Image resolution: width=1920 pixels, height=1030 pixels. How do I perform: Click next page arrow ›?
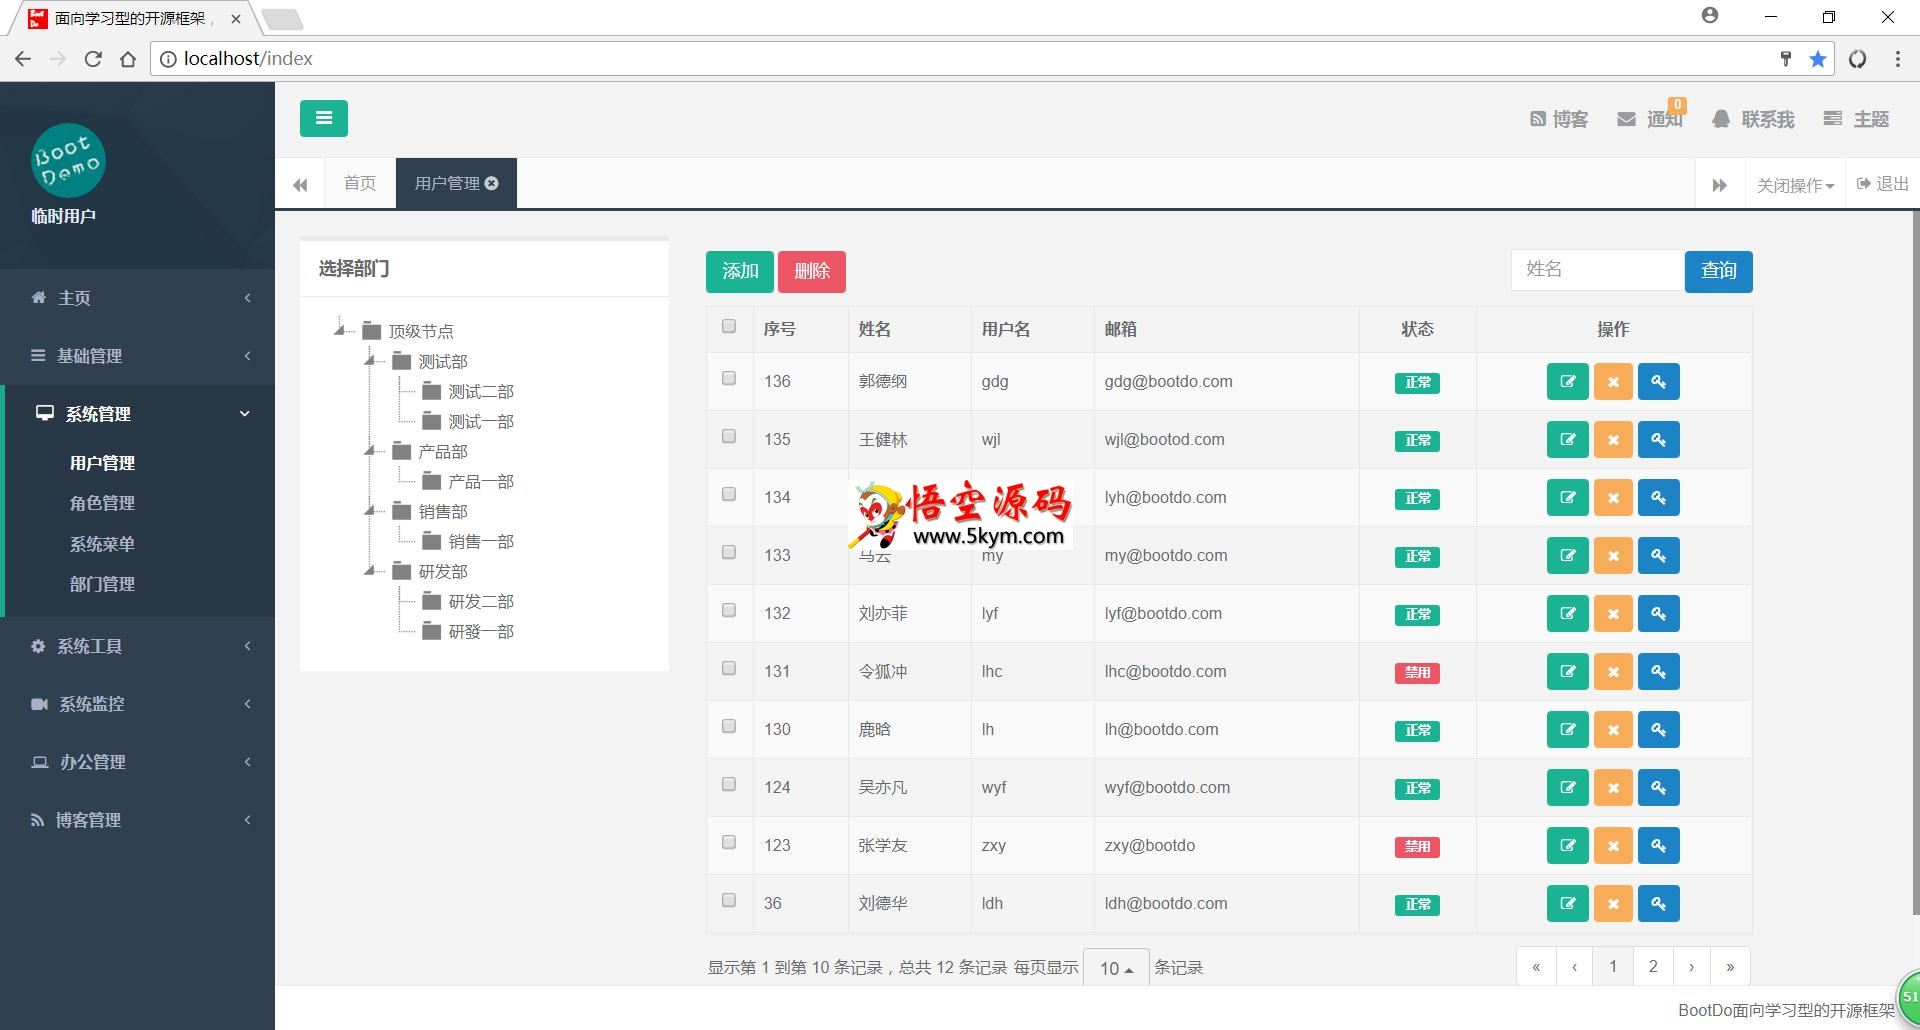[x=1692, y=966]
